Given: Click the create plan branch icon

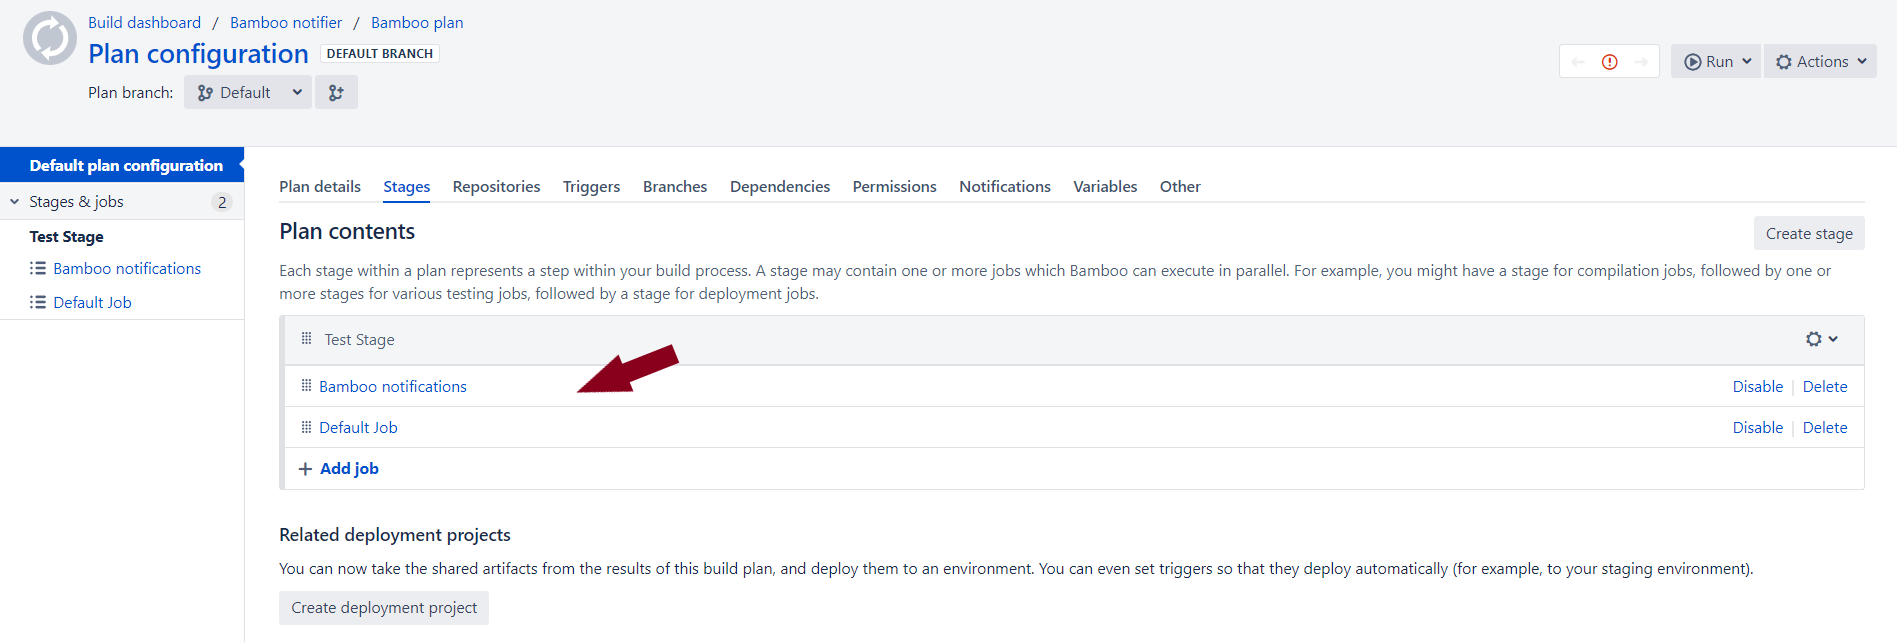Looking at the screenshot, I should tap(336, 93).
